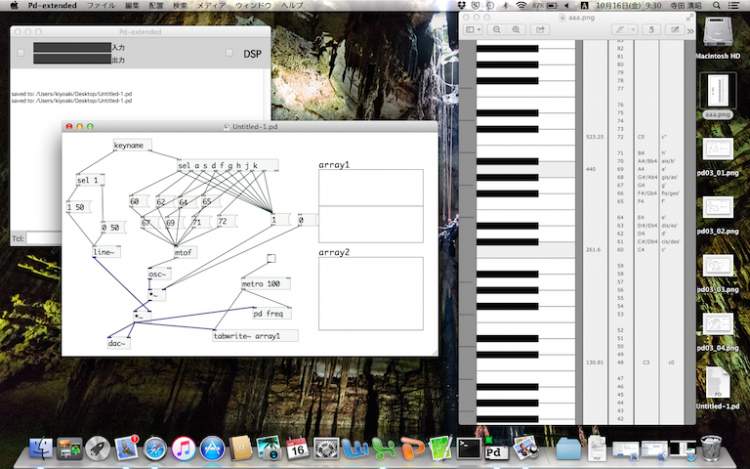Click the toggle box above metro 100
The image size is (750, 469).
[x=271, y=260]
